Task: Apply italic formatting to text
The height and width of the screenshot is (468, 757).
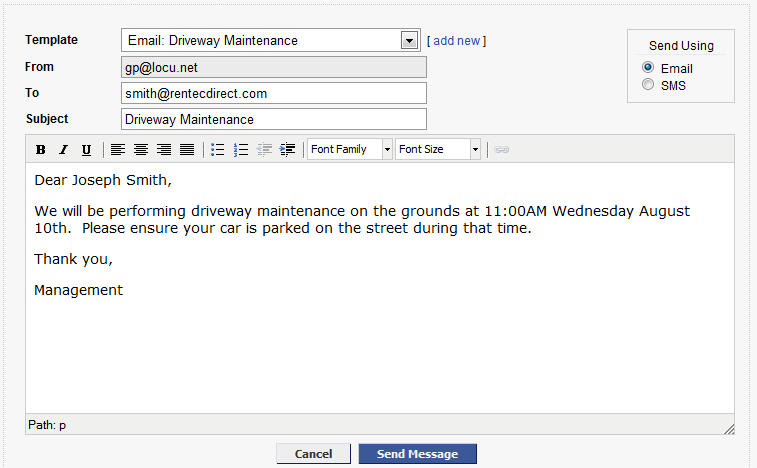Action: coord(63,150)
